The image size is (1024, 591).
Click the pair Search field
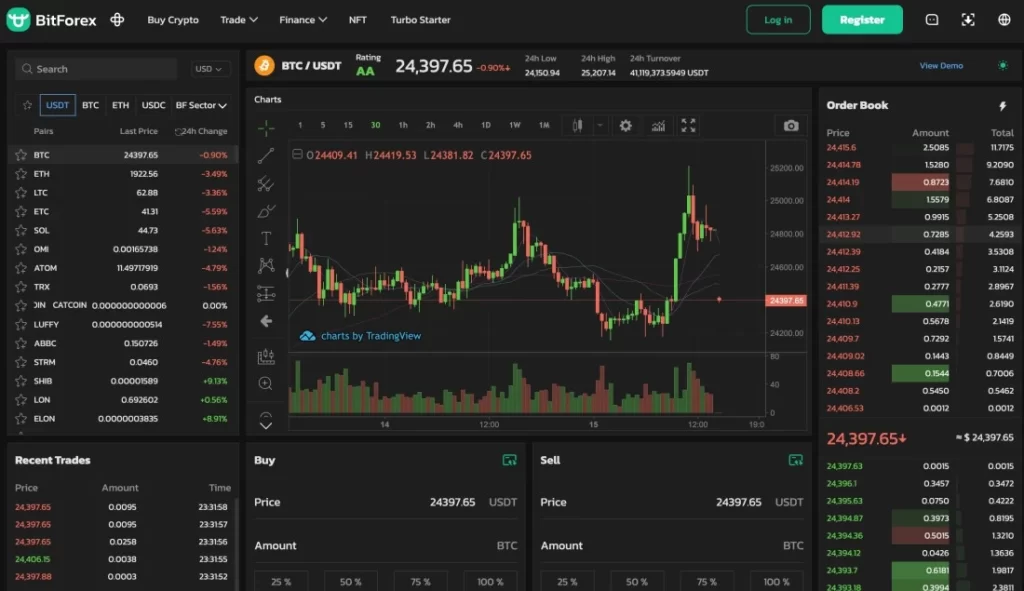[x=100, y=69]
